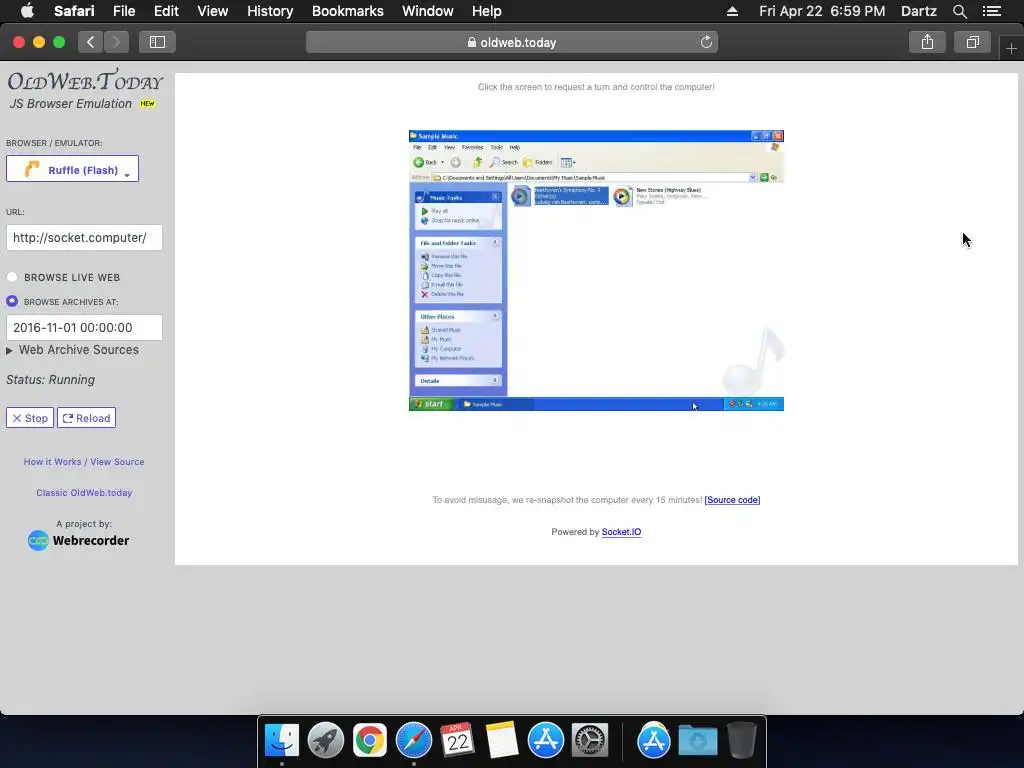Select the Browse Archives At radio button

pyautogui.click(x=12, y=301)
